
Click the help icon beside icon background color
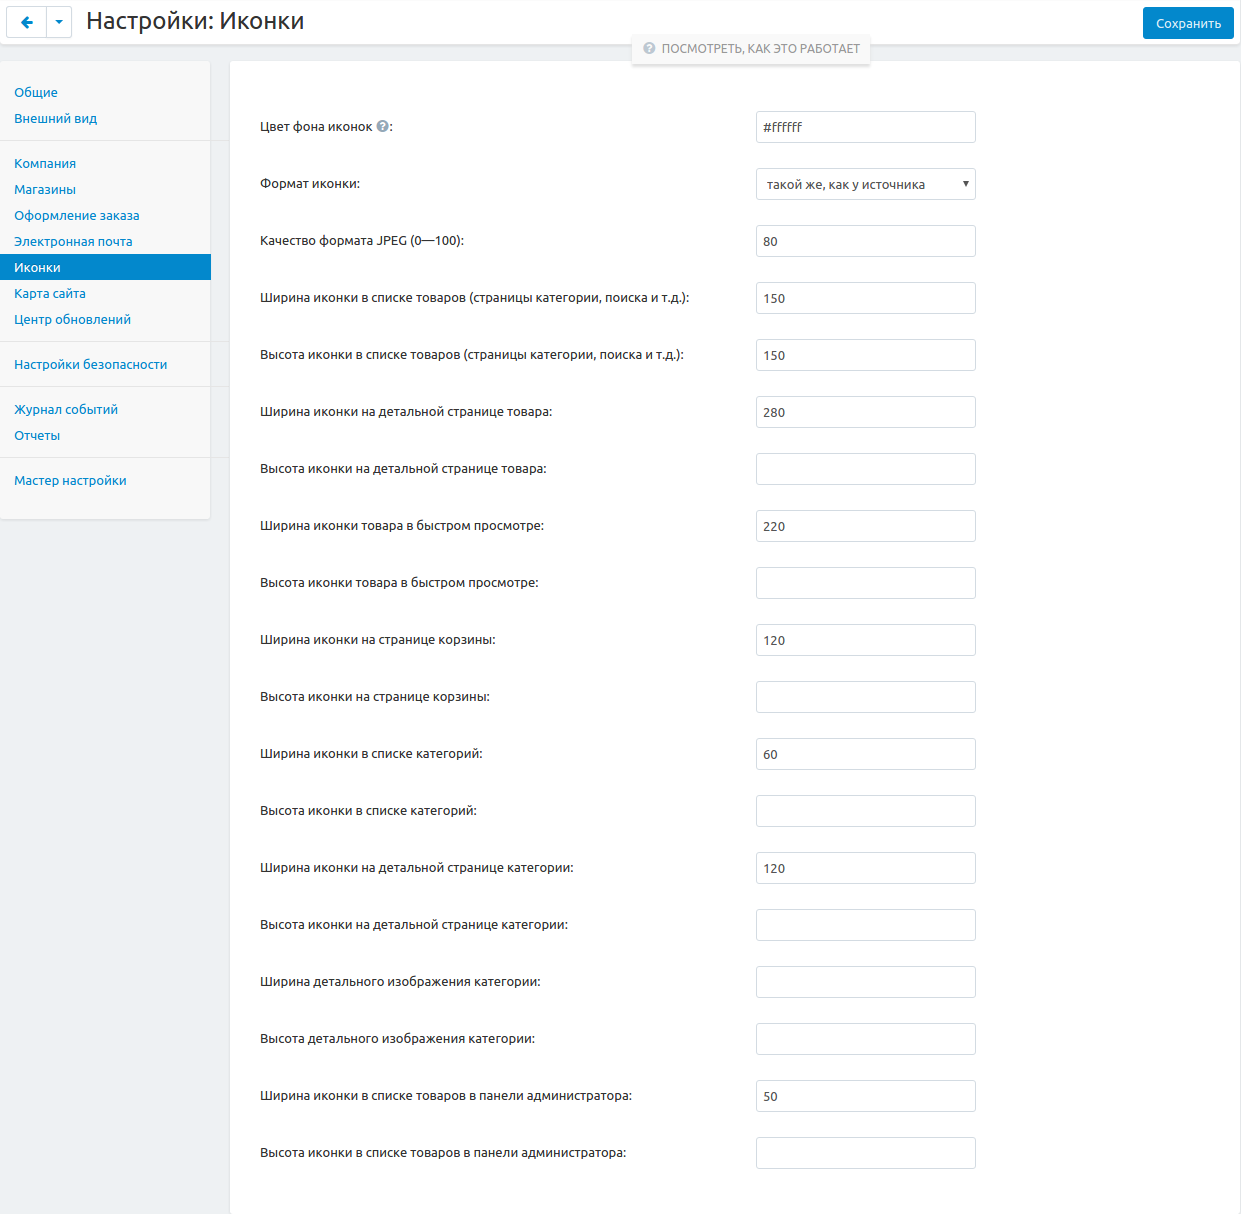[x=382, y=127]
